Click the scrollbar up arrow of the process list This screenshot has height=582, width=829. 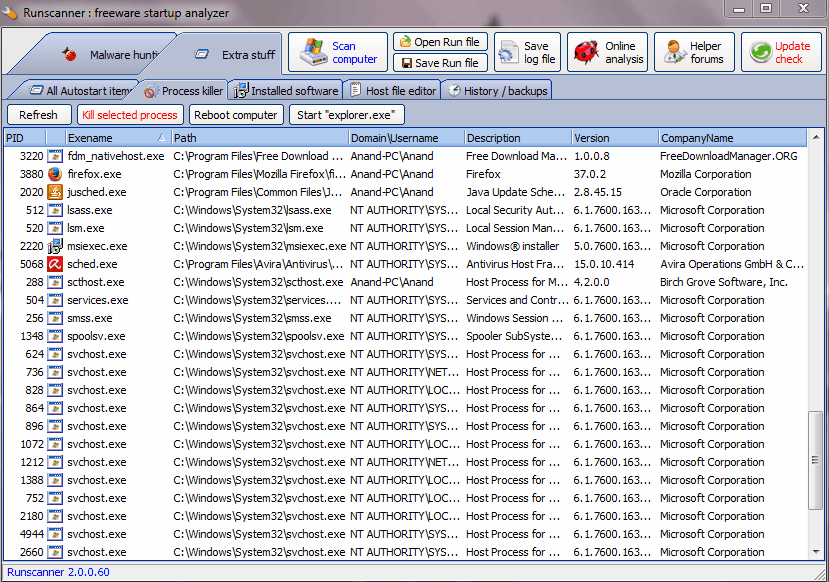(816, 136)
